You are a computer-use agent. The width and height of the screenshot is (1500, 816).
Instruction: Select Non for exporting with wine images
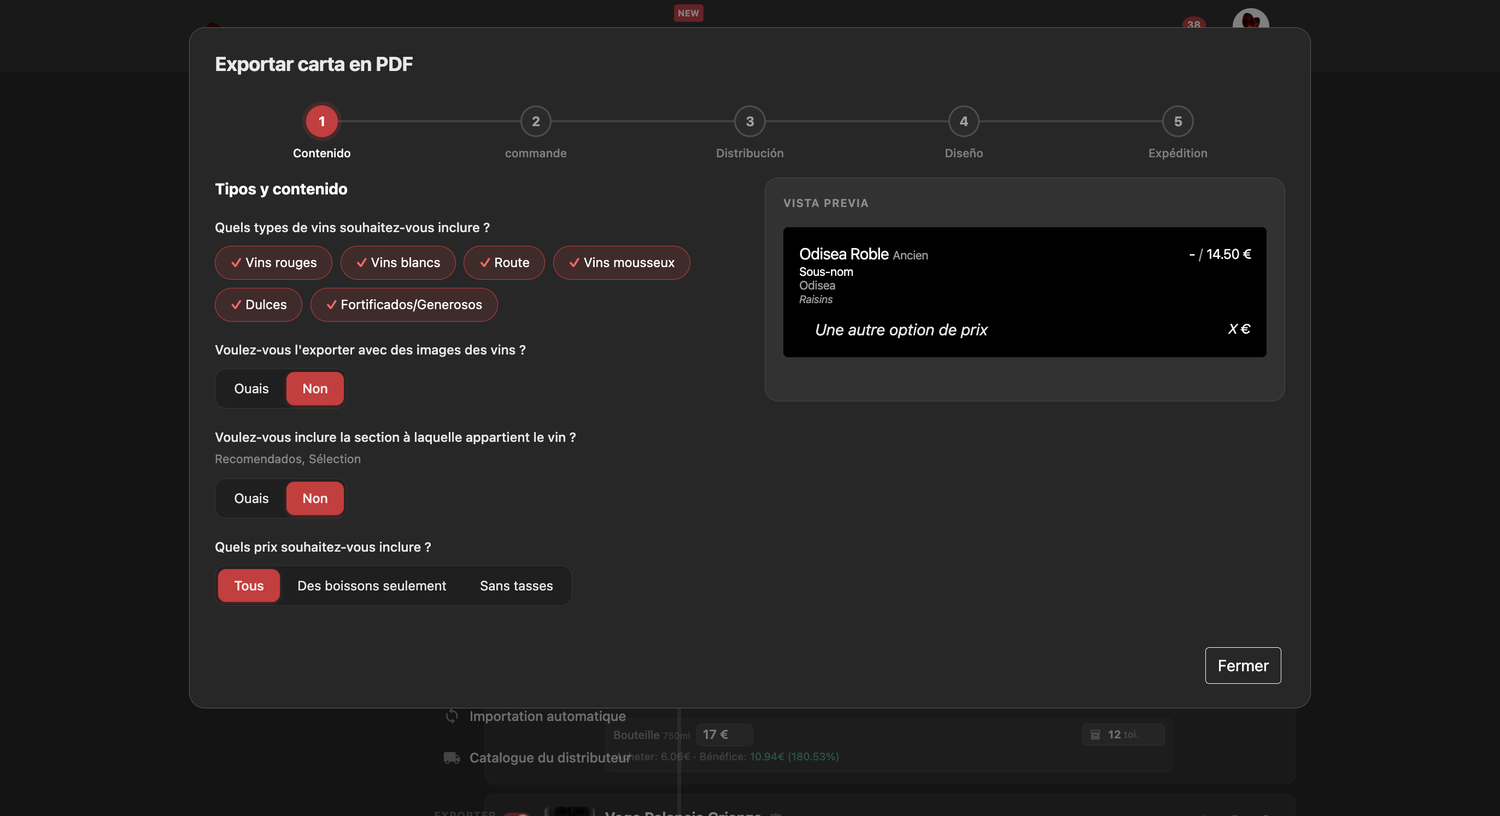tap(315, 389)
